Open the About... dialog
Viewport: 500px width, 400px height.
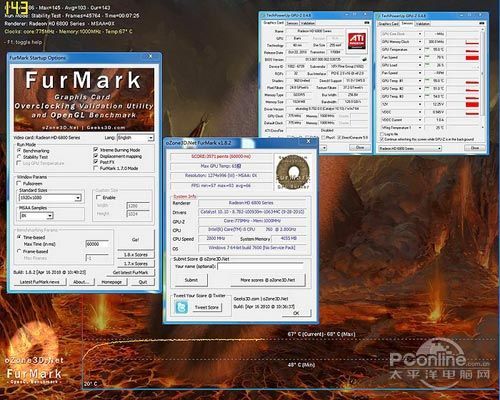coord(81,282)
